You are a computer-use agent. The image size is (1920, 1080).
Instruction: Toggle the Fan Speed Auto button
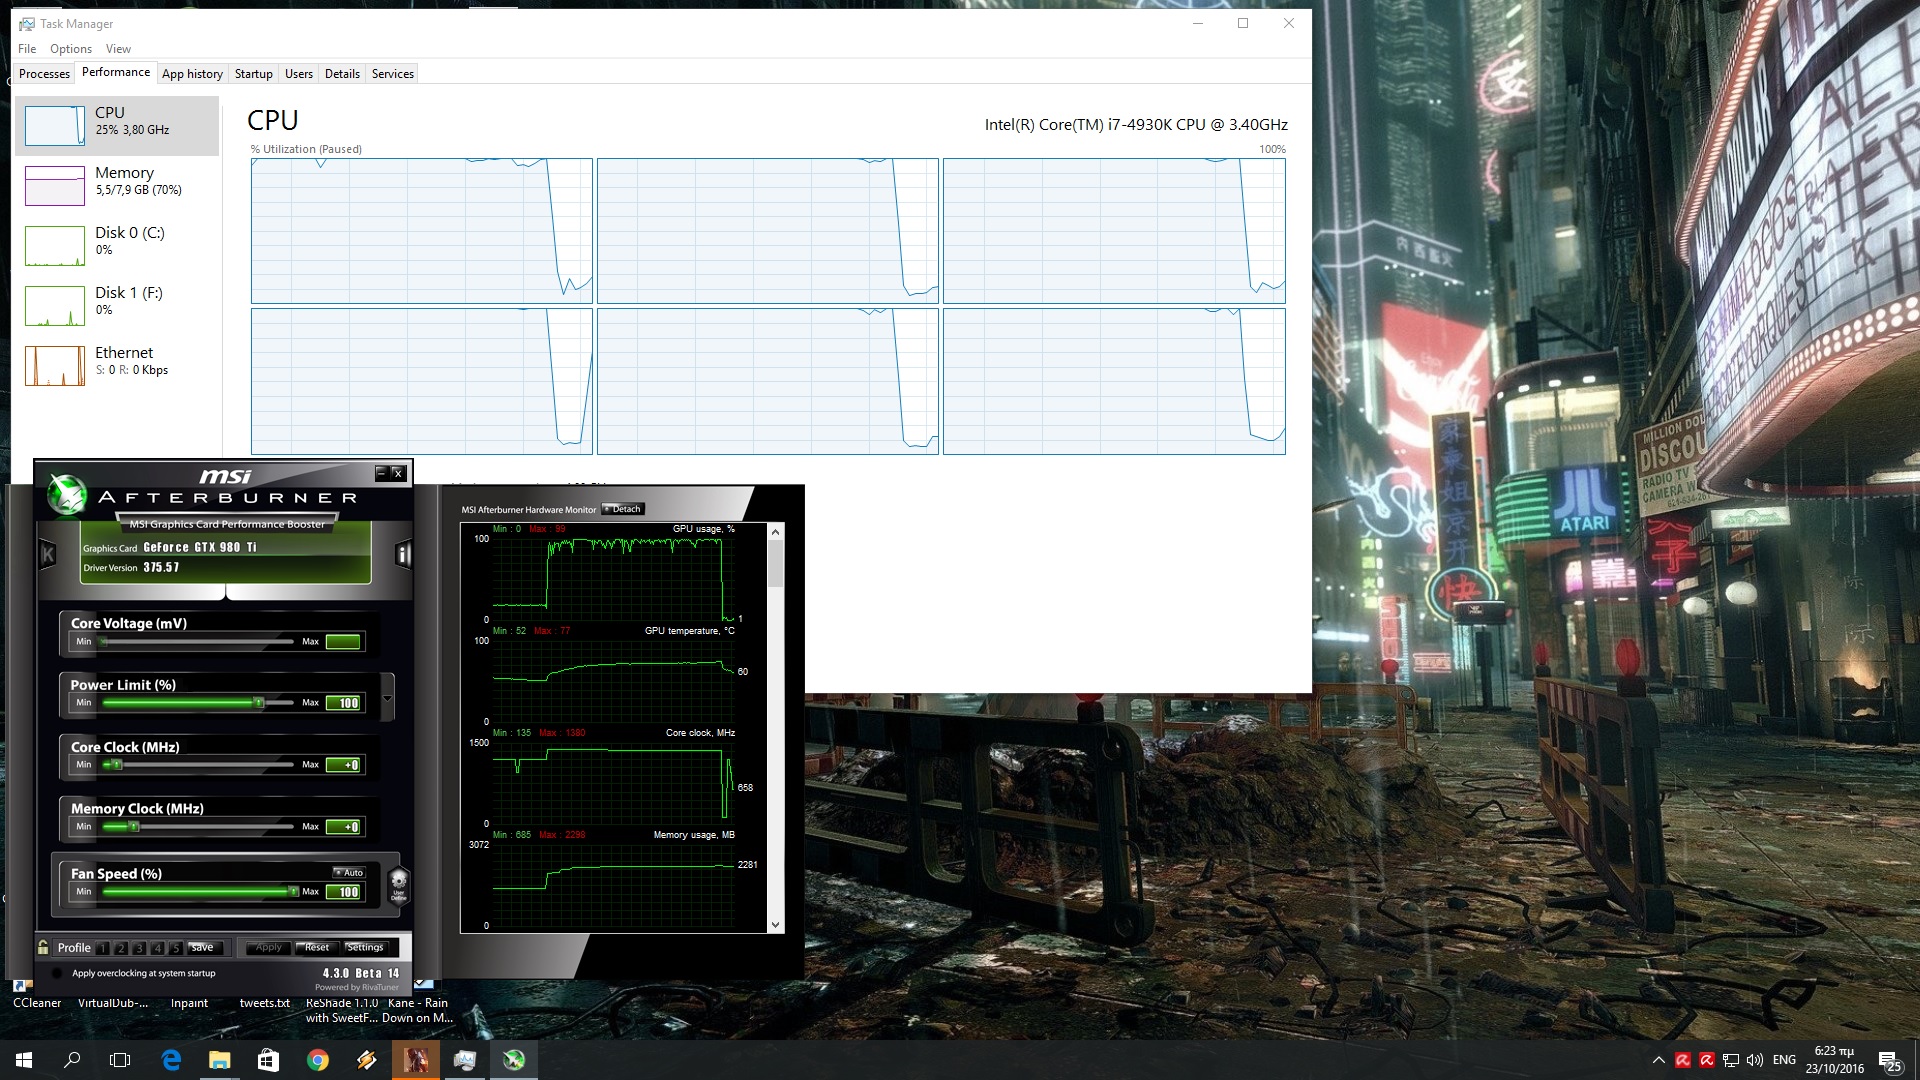click(349, 873)
